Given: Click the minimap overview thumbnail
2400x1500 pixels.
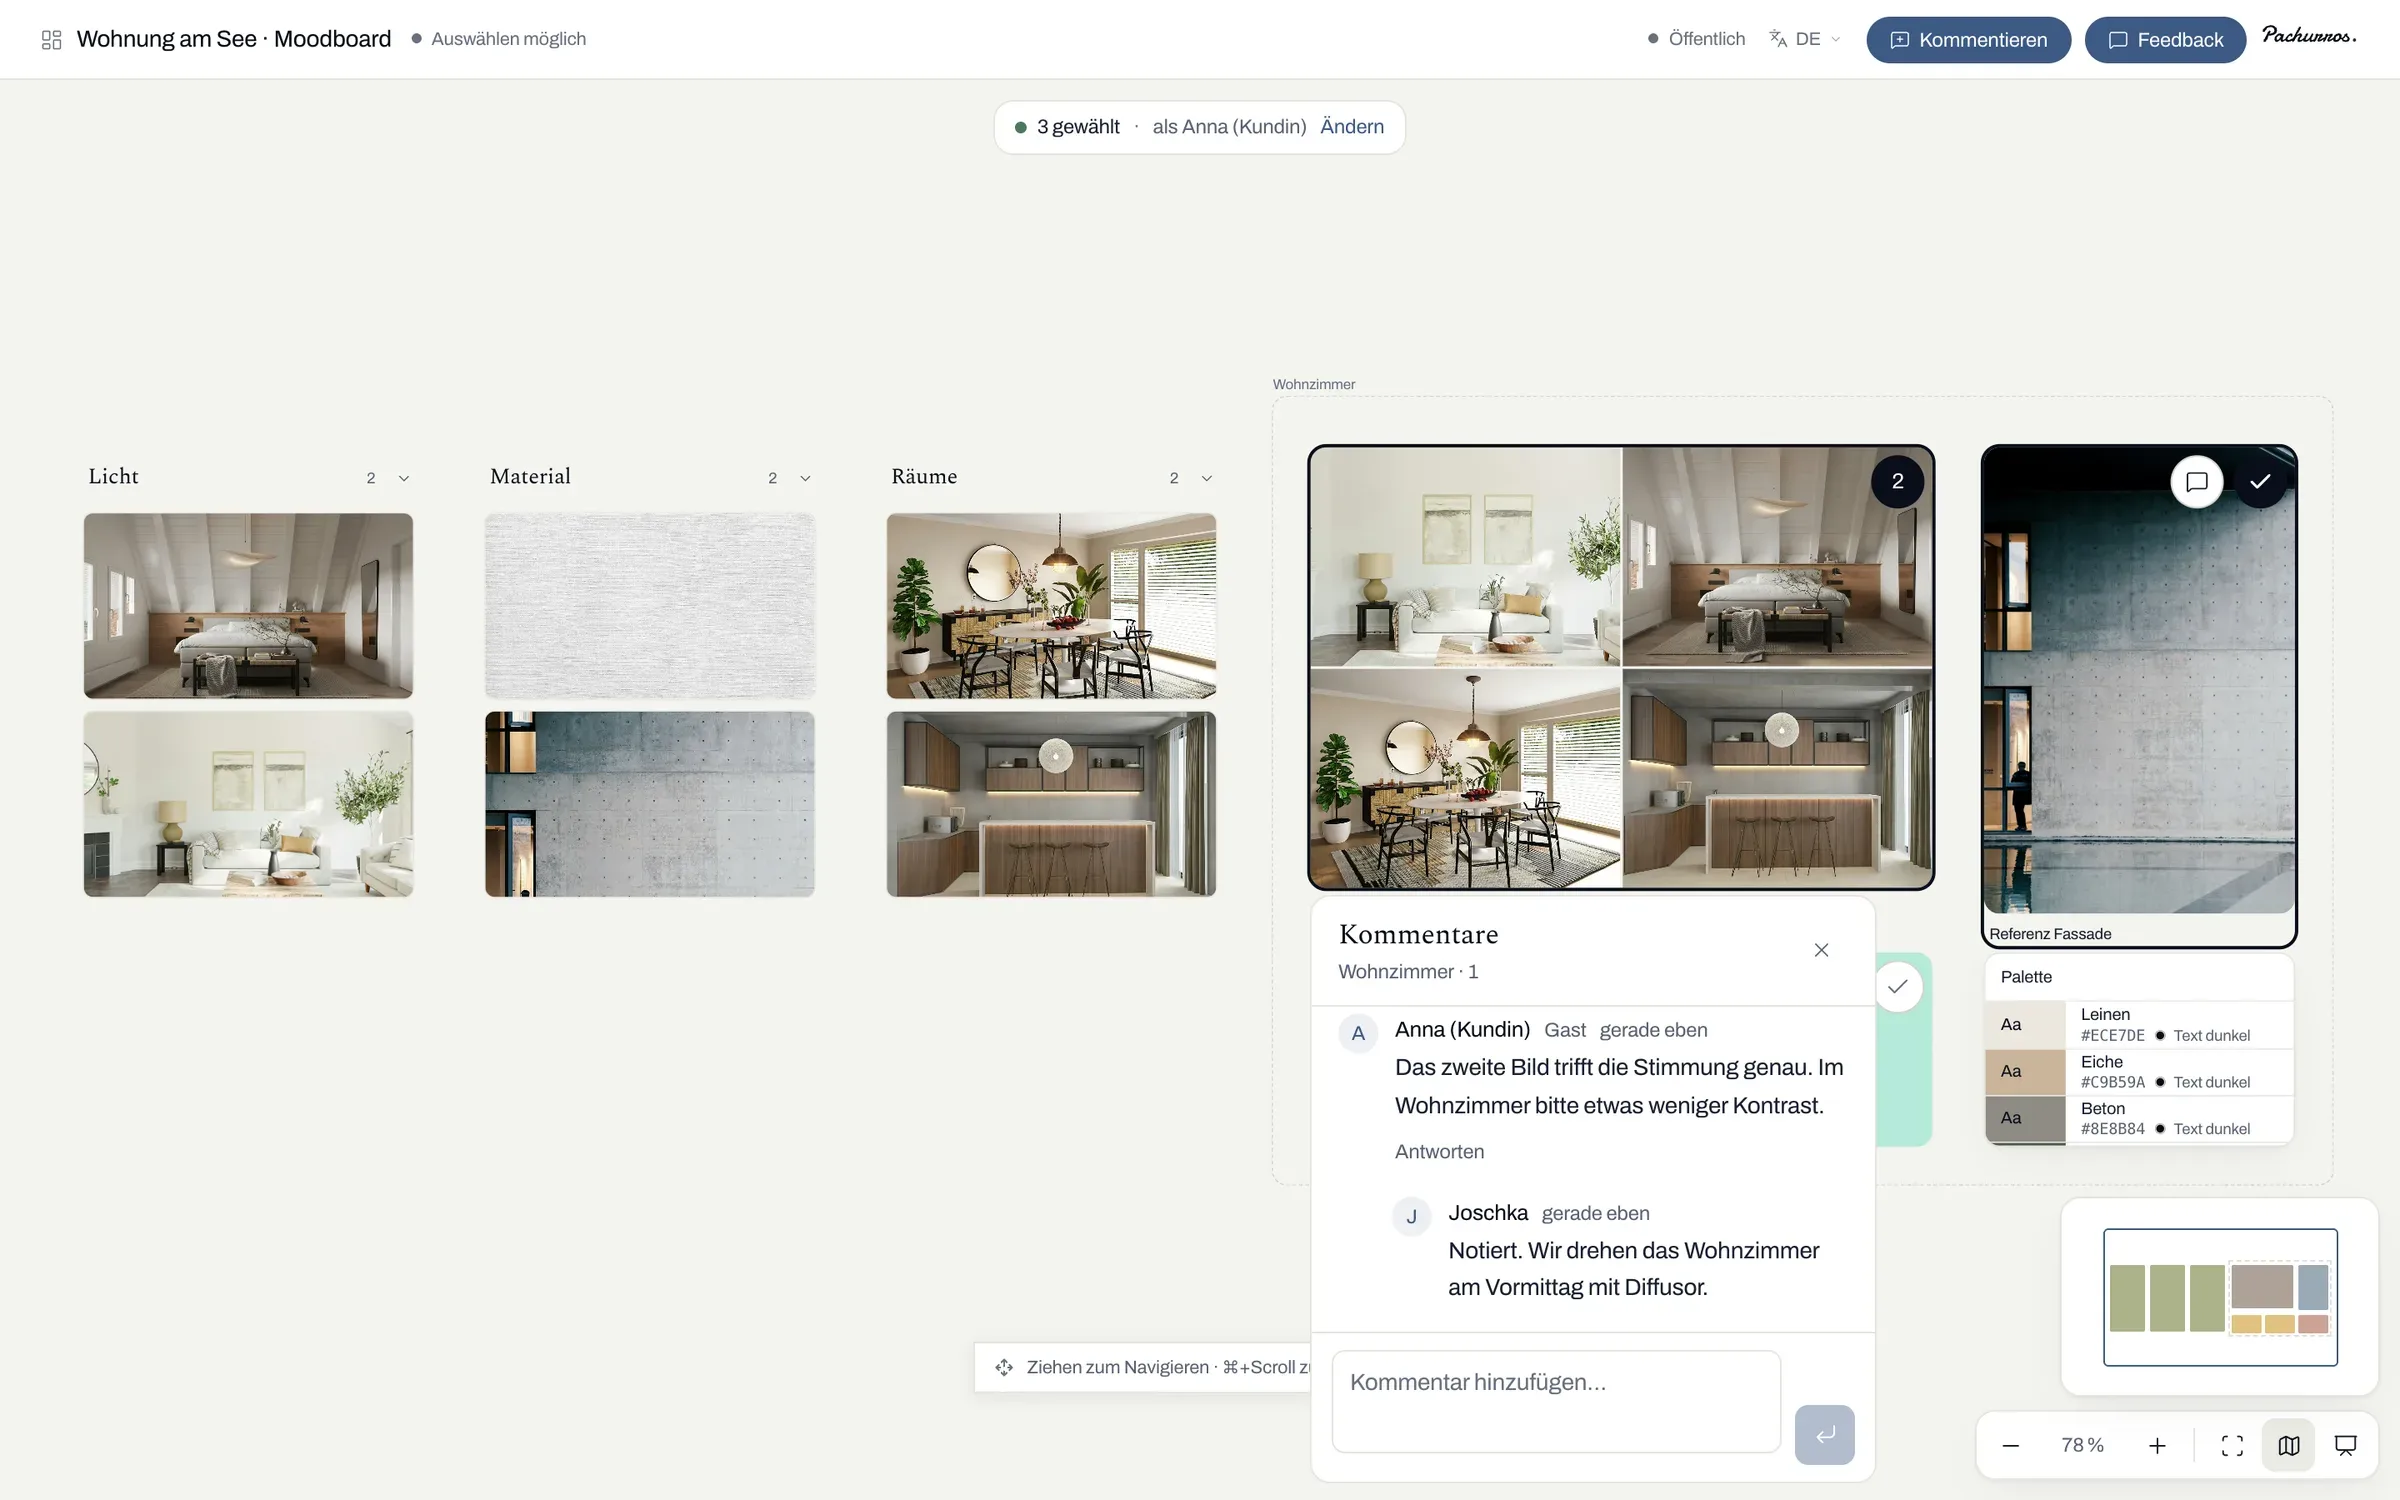Looking at the screenshot, I should click(2220, 1297).
